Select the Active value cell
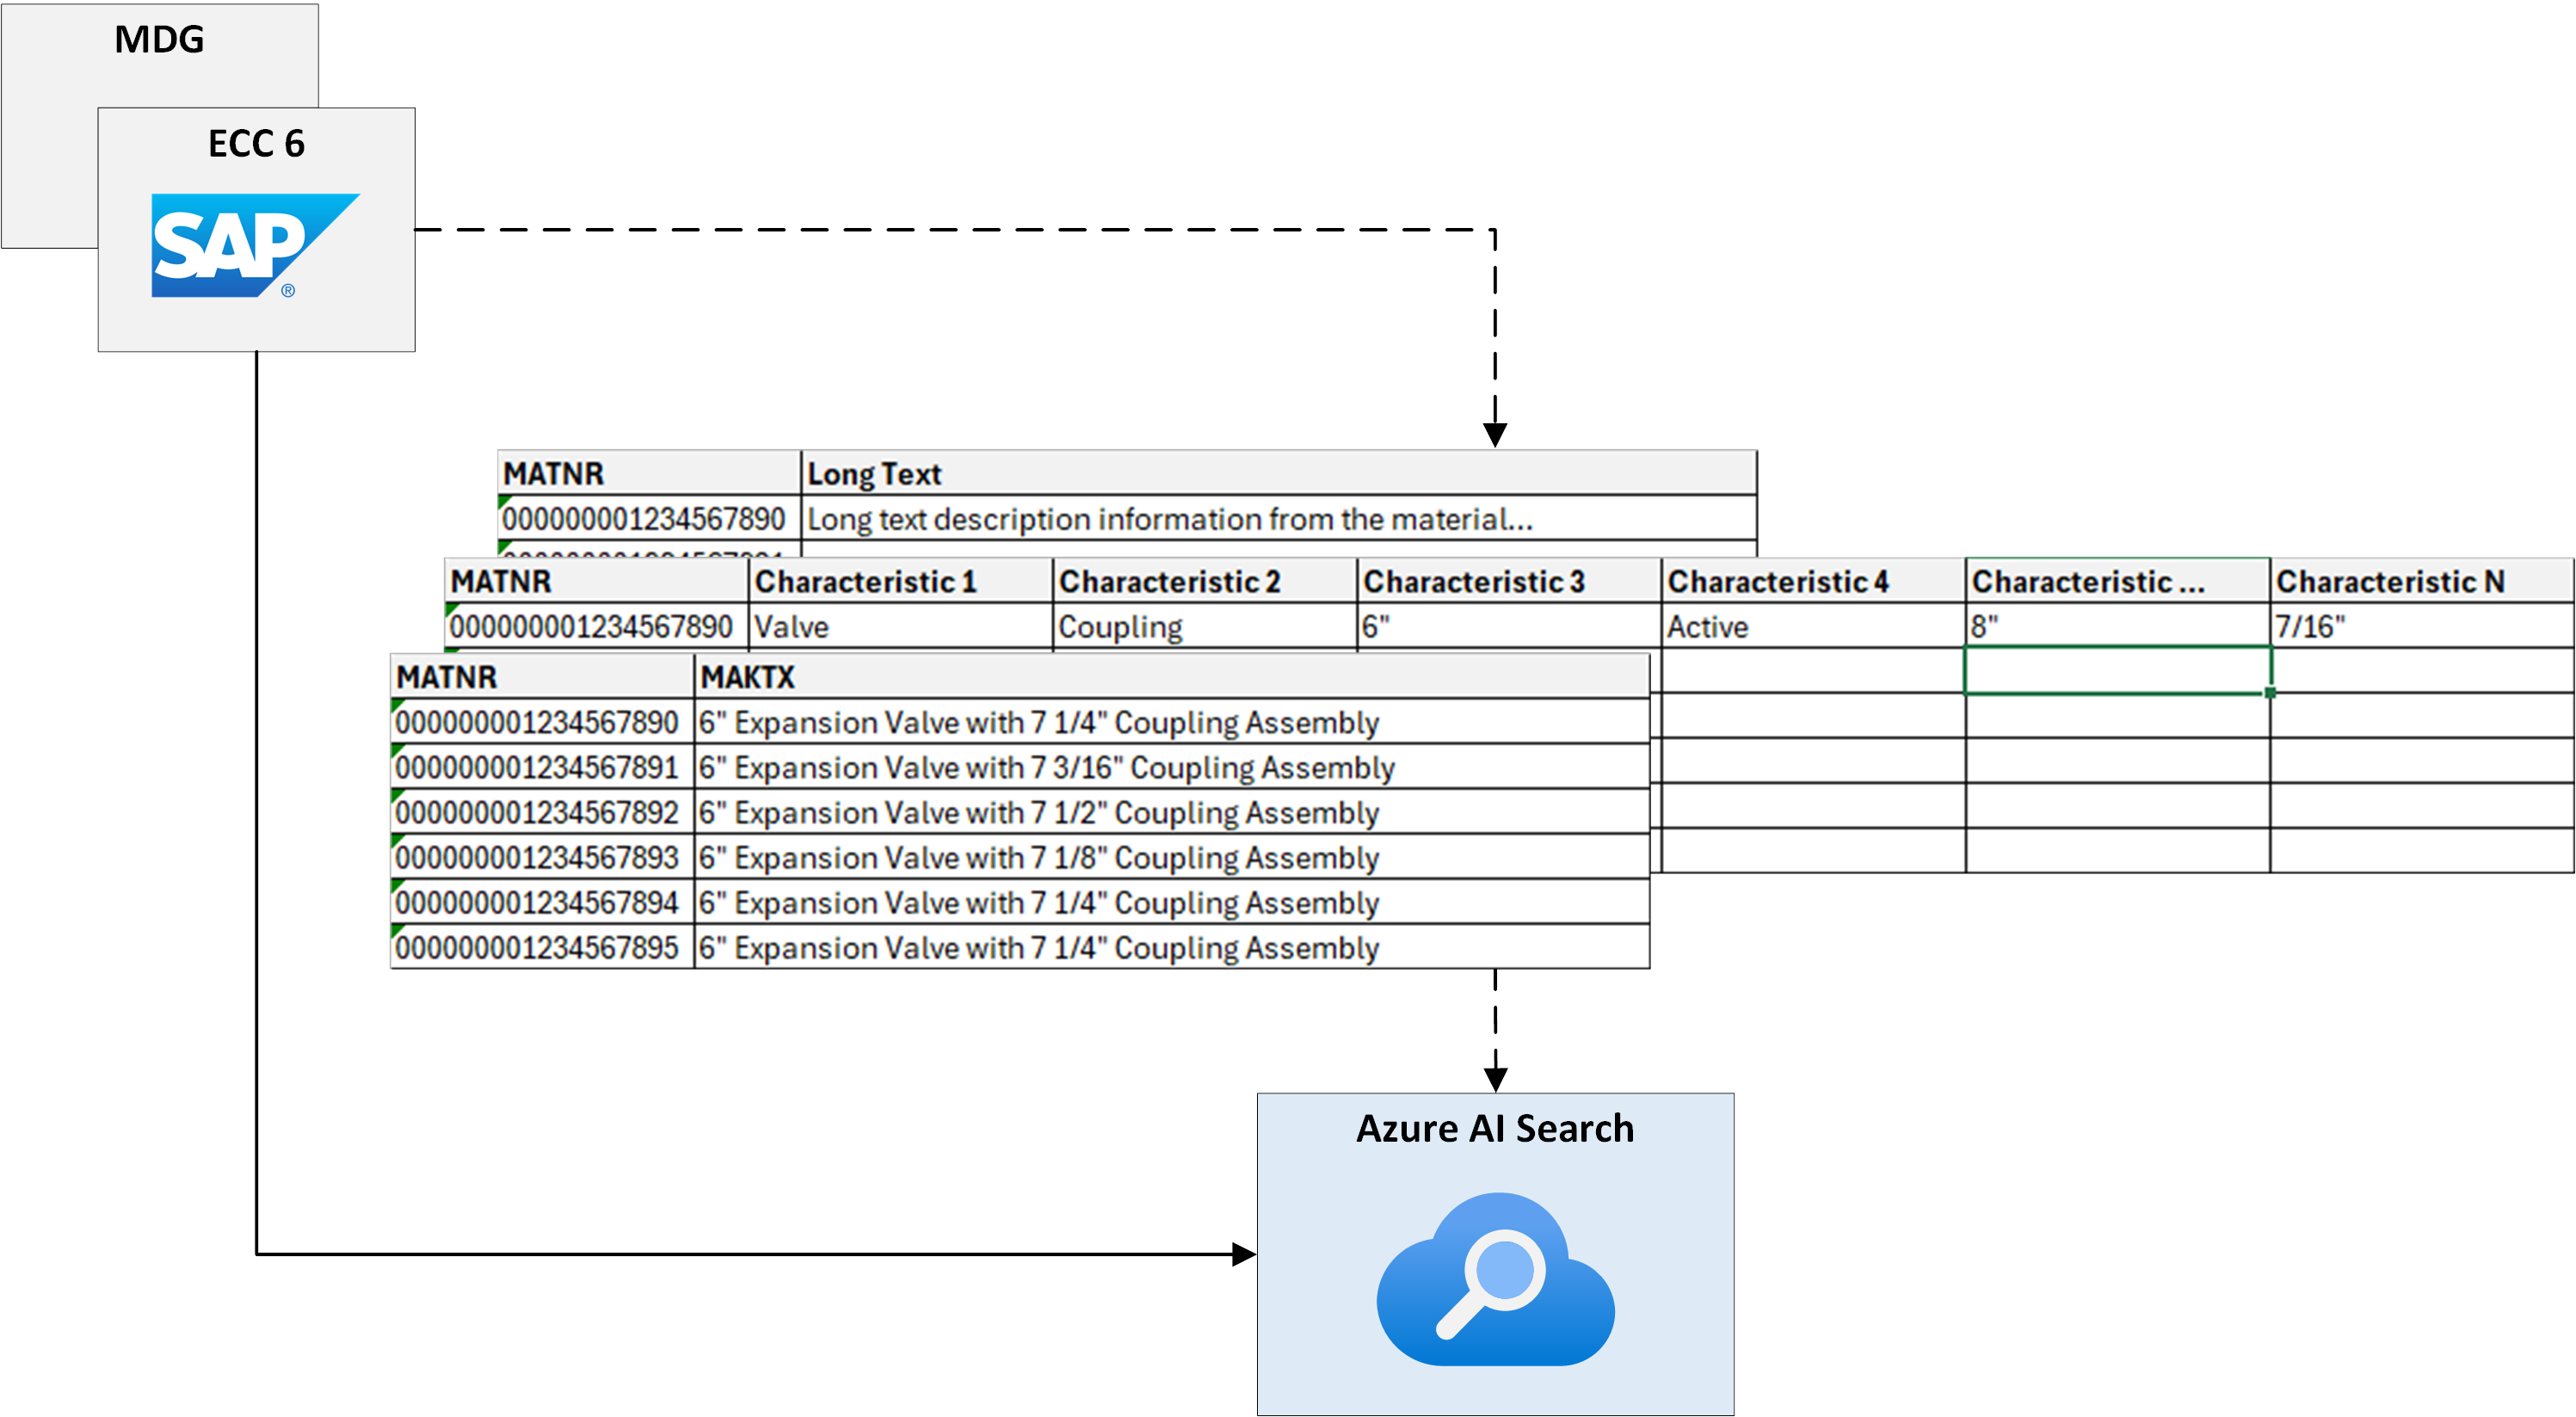 [1707, 627]
